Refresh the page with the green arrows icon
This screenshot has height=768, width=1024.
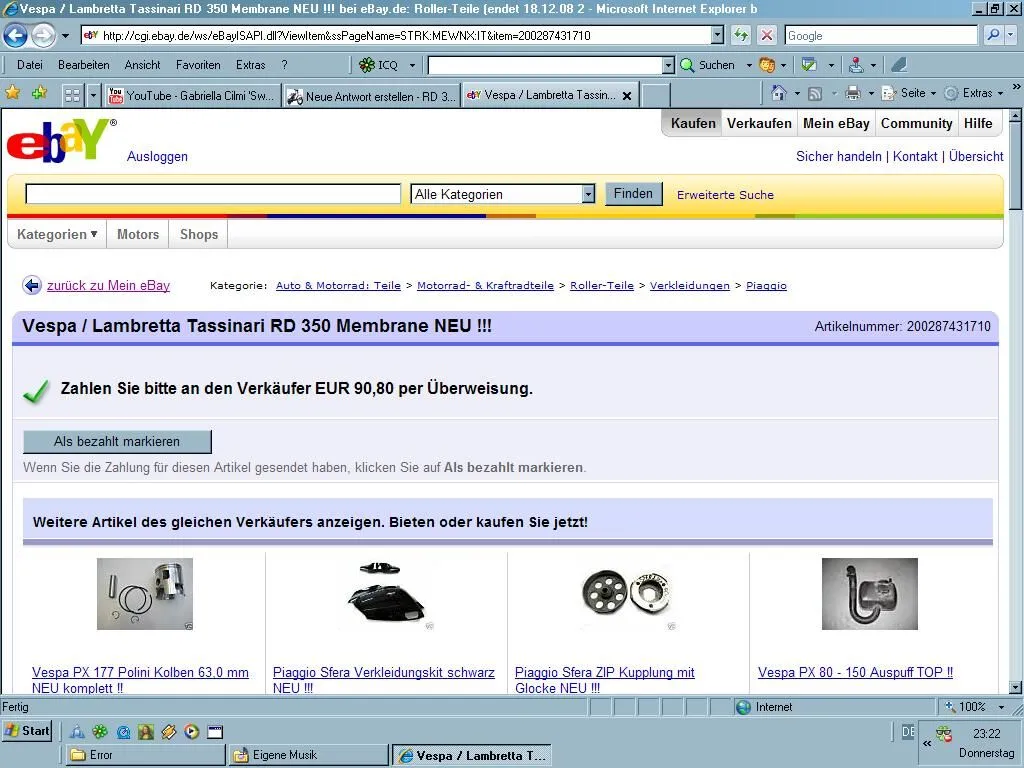741,35
